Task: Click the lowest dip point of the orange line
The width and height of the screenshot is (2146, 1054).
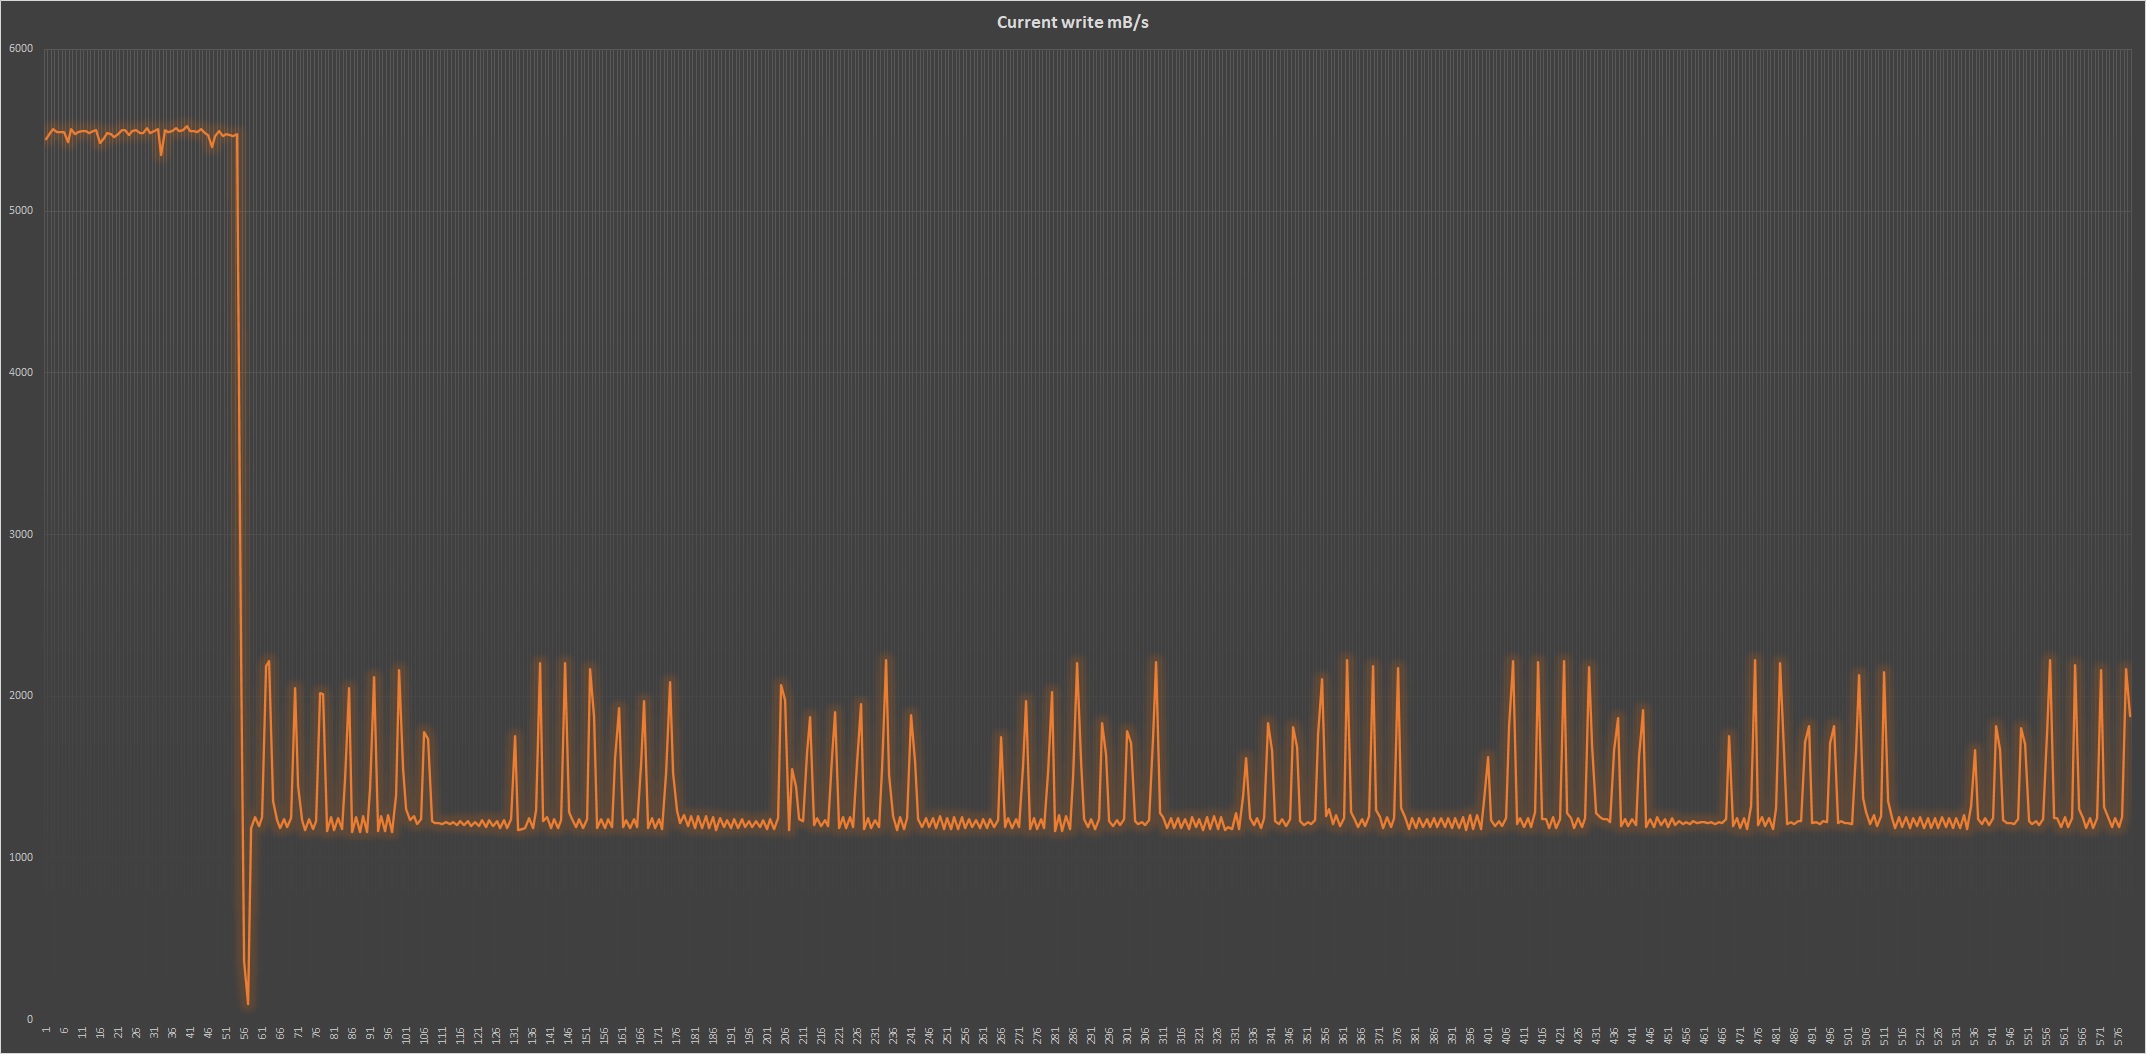Action: pos(248,1003)
